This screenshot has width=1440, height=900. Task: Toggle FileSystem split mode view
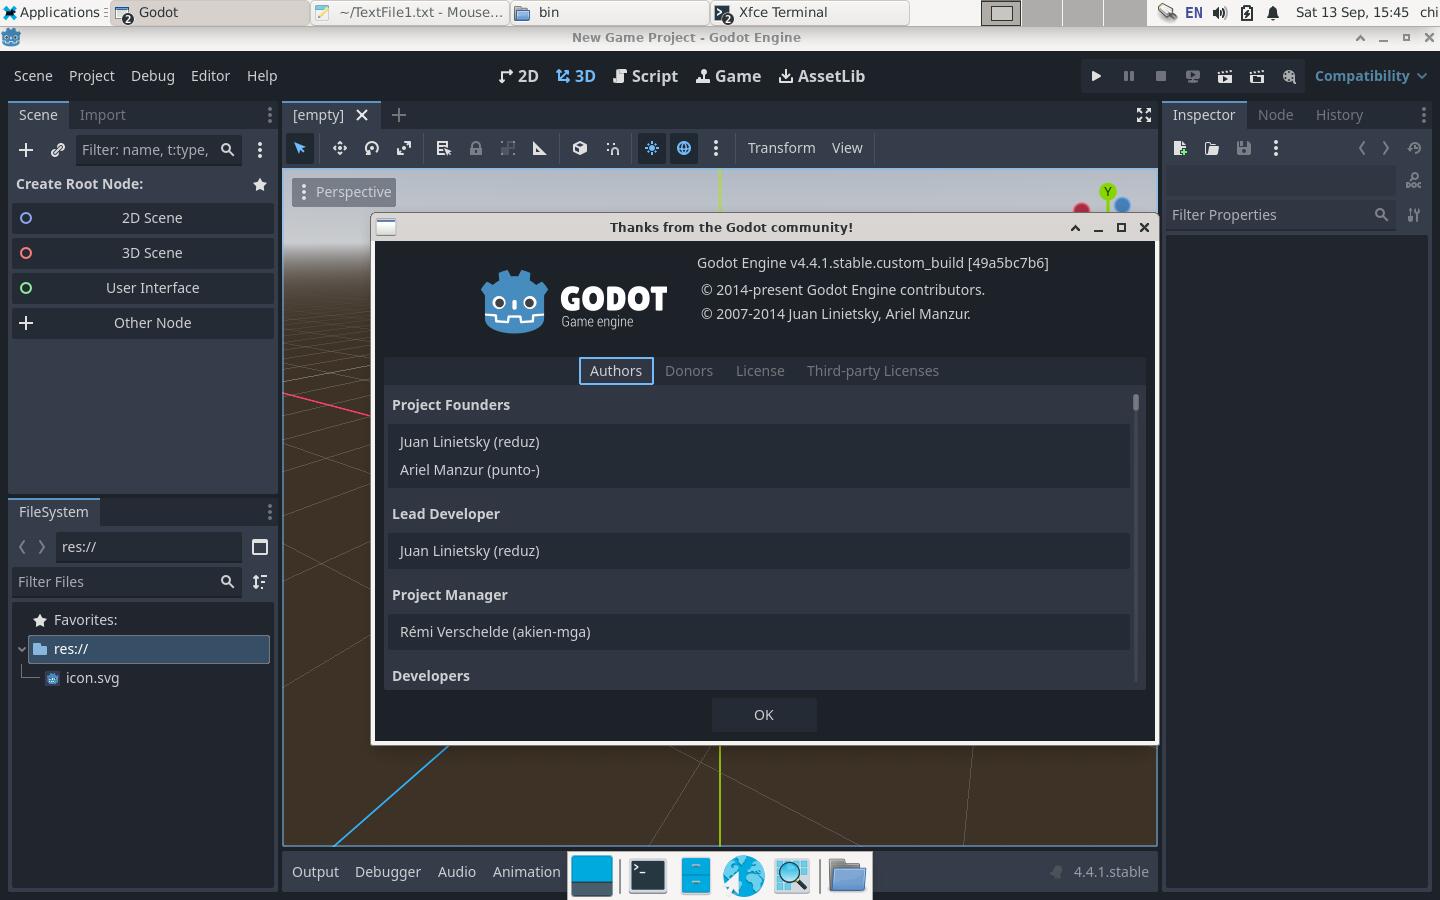tap(260, 547)
